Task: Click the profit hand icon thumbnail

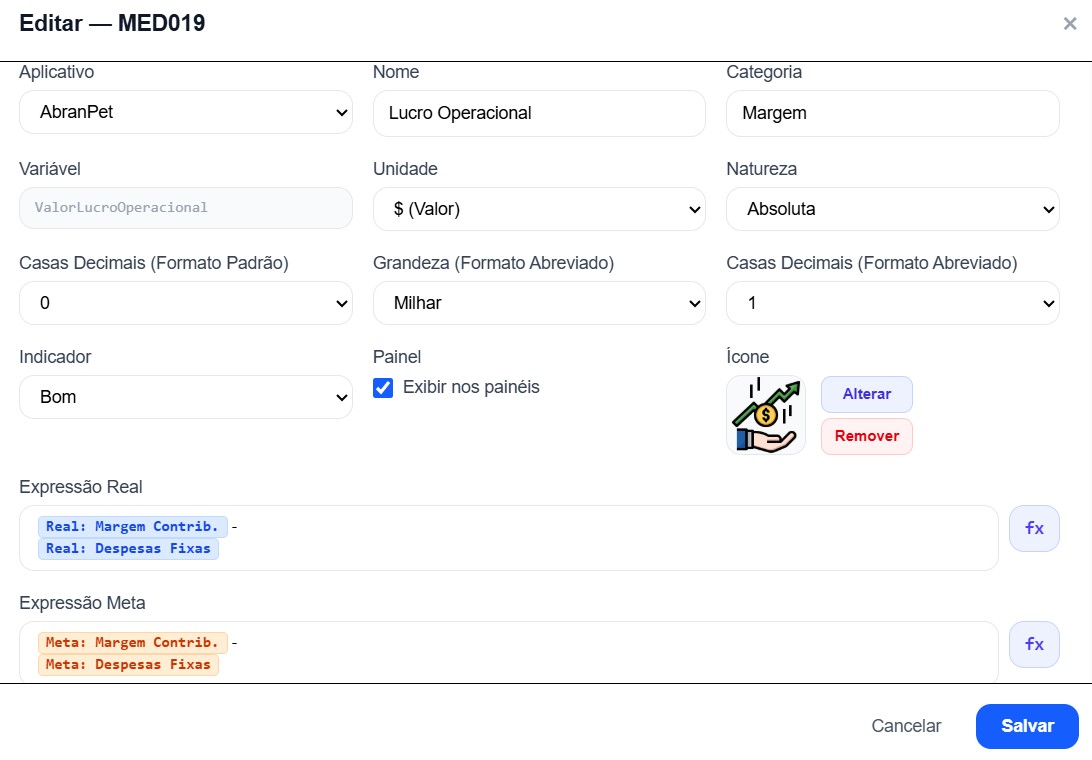Action: point(766,415)
